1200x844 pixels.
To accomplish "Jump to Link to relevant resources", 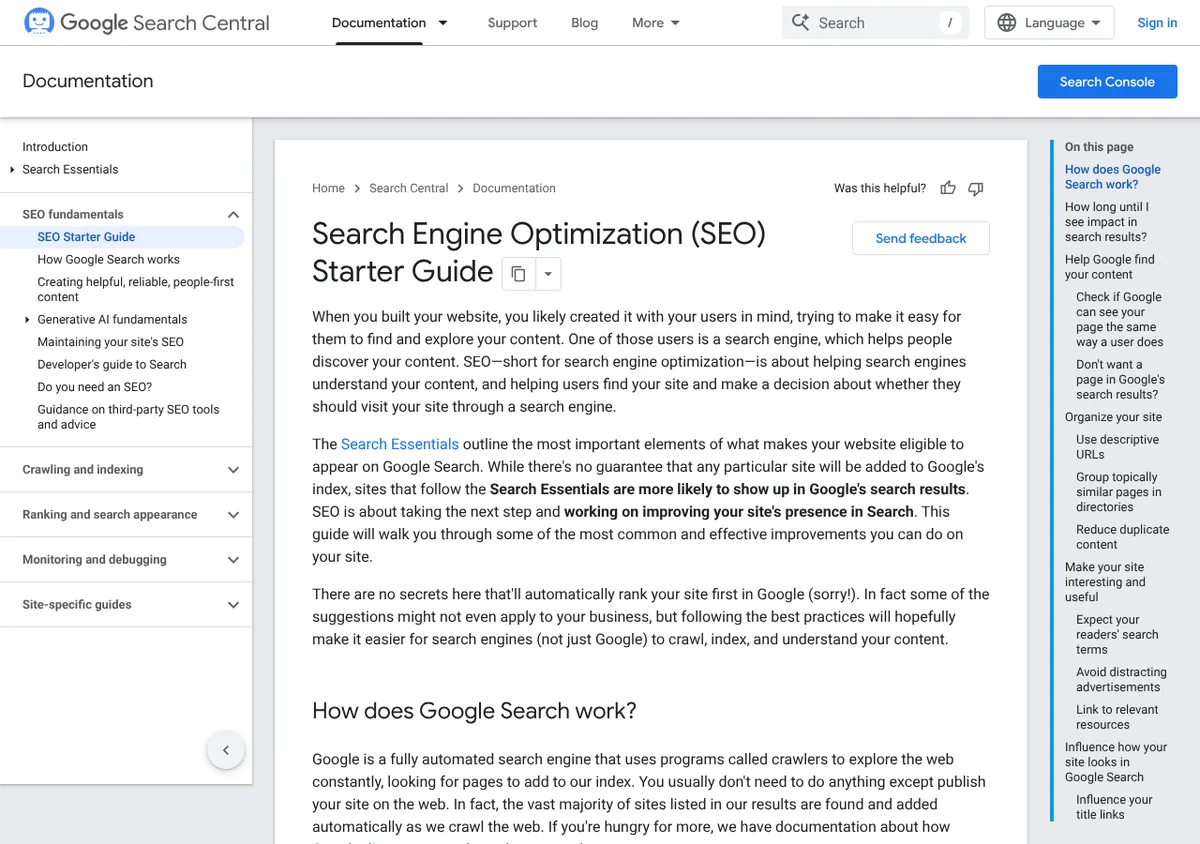I will pyautogui.click(x=1118, y=717).
